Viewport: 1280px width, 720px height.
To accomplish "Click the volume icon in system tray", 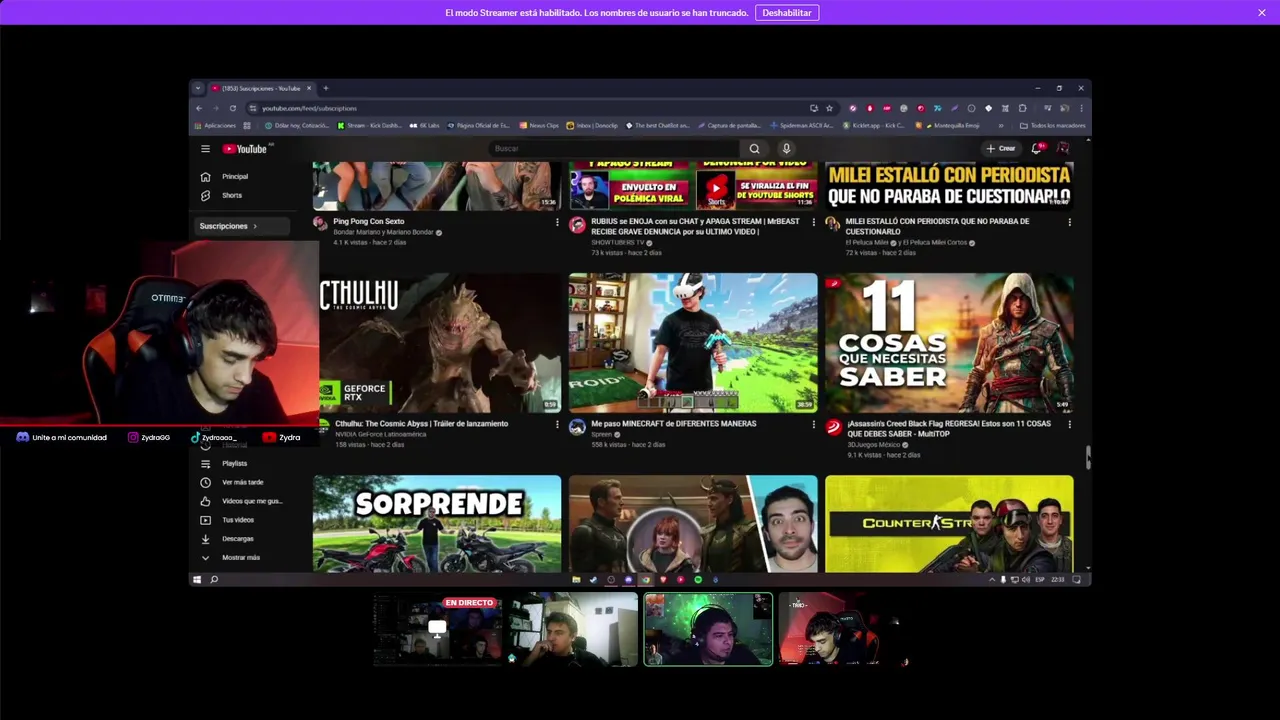I will pos(1025,580).
